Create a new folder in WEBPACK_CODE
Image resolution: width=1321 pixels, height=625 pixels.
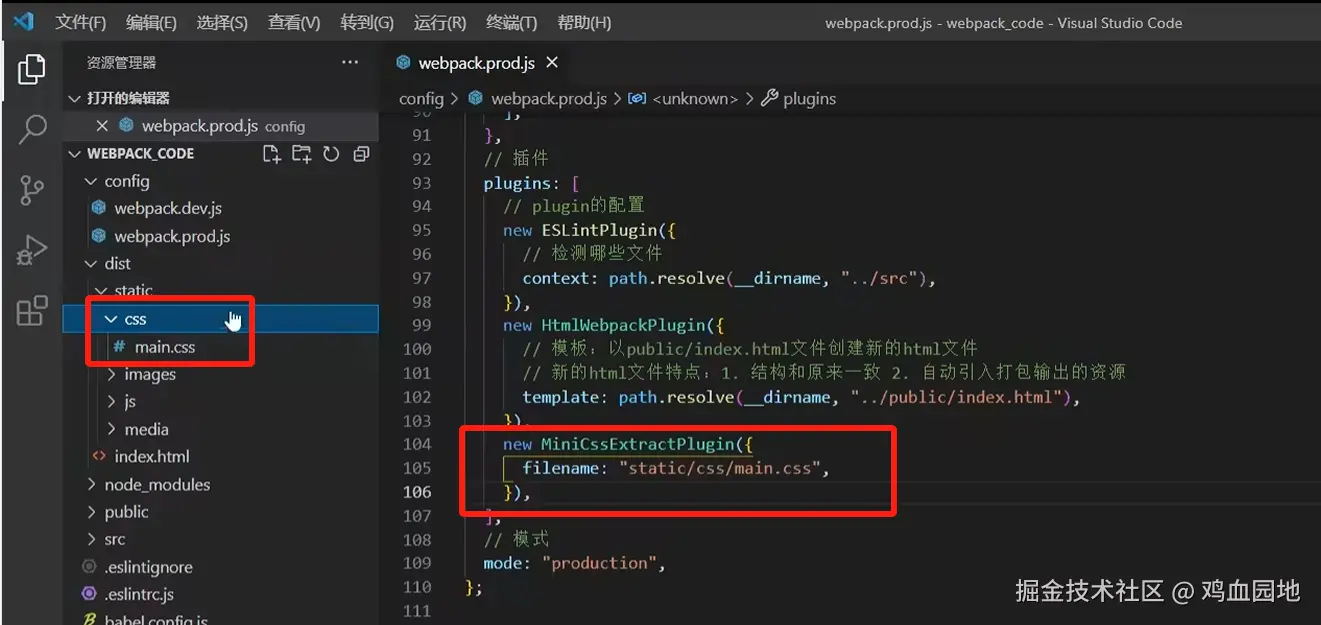[x=301, y=153]
